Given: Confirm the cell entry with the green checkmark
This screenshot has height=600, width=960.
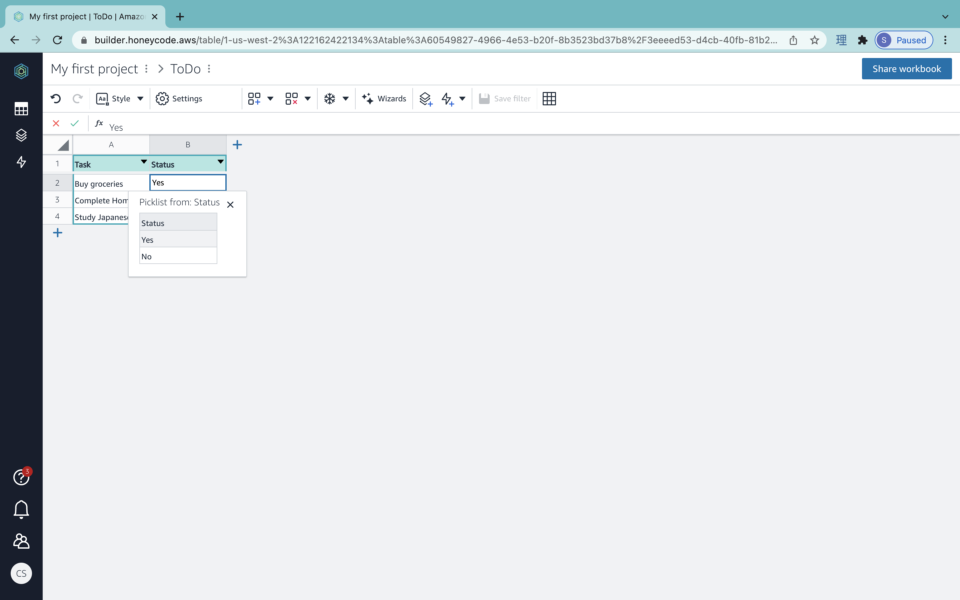Looking at the screenshot, I should click(x=75, y=123).
